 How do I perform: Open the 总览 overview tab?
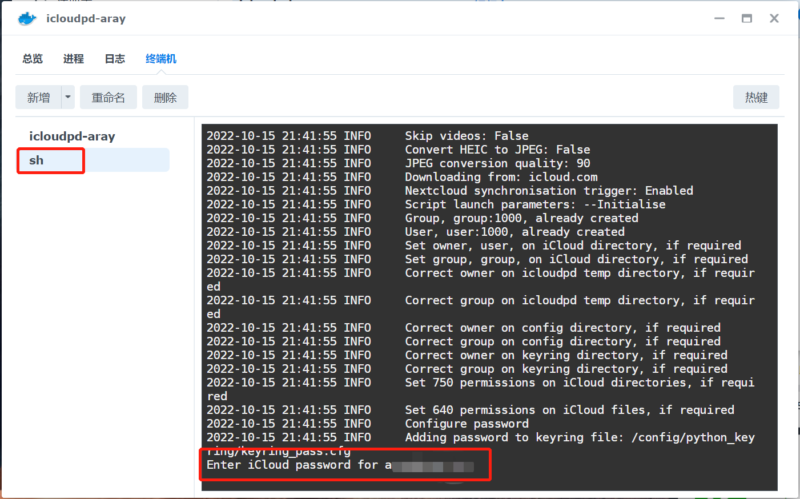[33, 59]
